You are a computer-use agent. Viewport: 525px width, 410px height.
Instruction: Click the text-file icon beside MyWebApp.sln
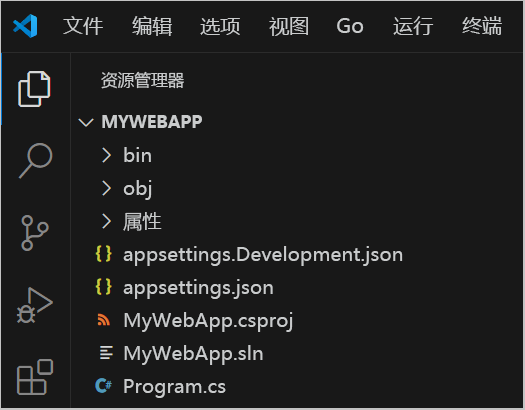coord(106,353)
